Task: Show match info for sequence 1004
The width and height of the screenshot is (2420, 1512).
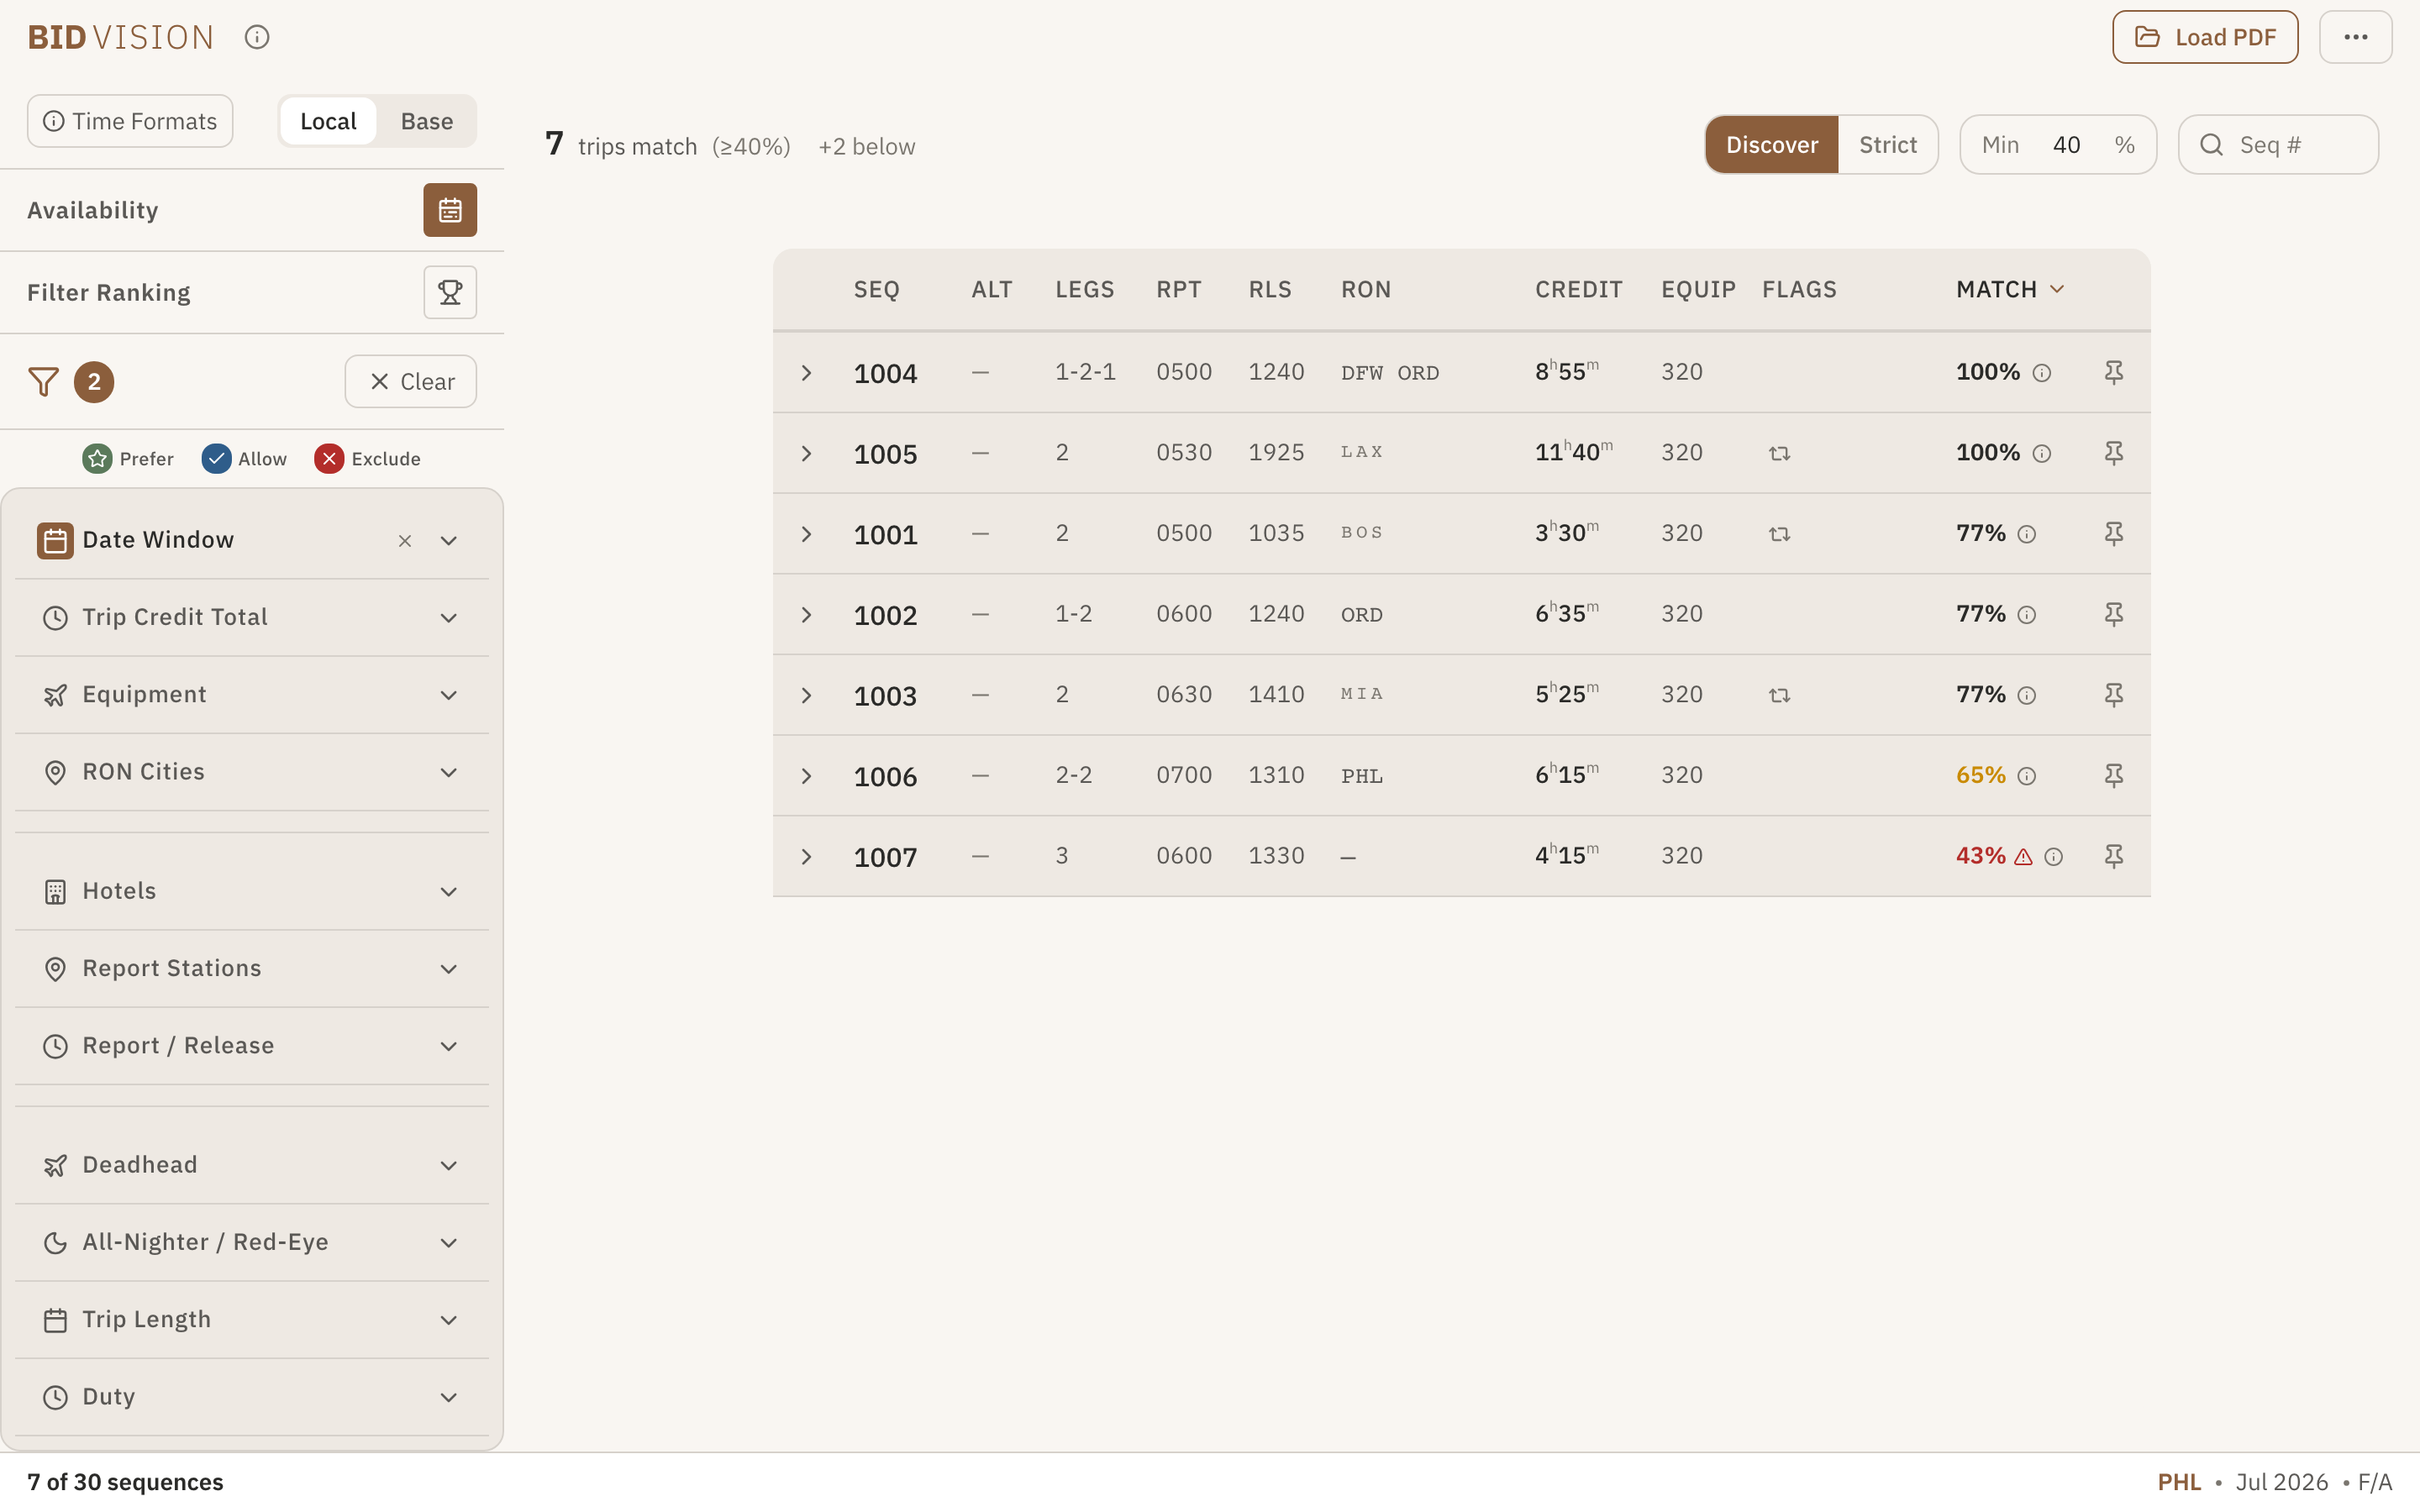Action: 2042,373
